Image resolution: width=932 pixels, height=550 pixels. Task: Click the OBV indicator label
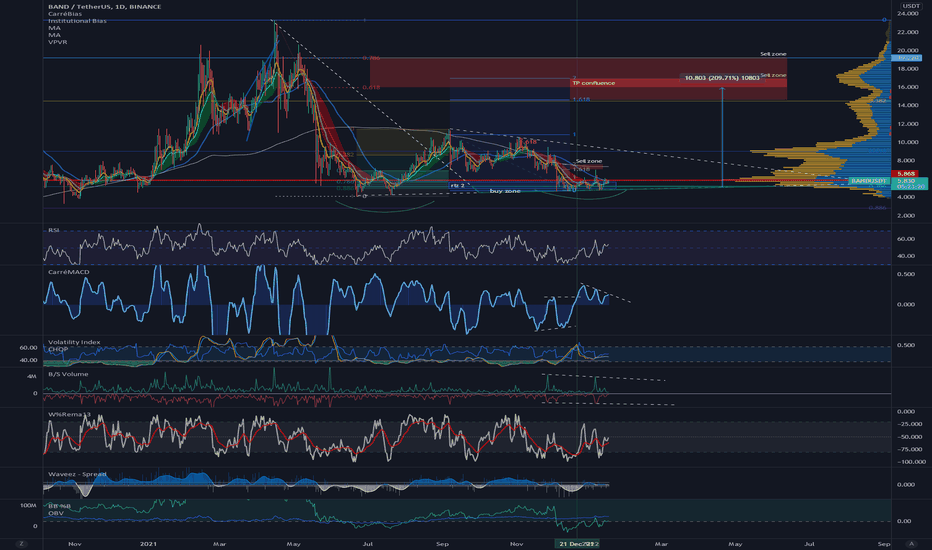coord(56,513)
